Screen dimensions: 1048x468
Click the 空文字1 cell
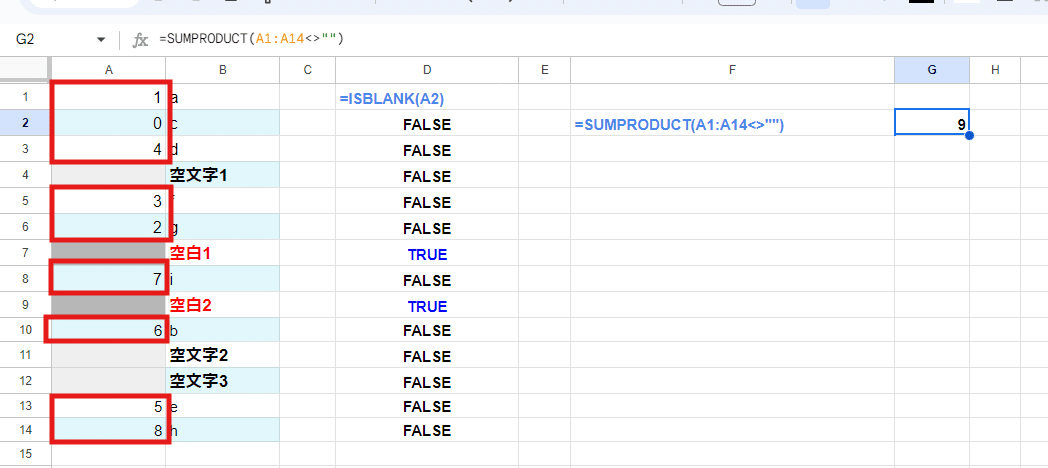[x=222, y=175]
